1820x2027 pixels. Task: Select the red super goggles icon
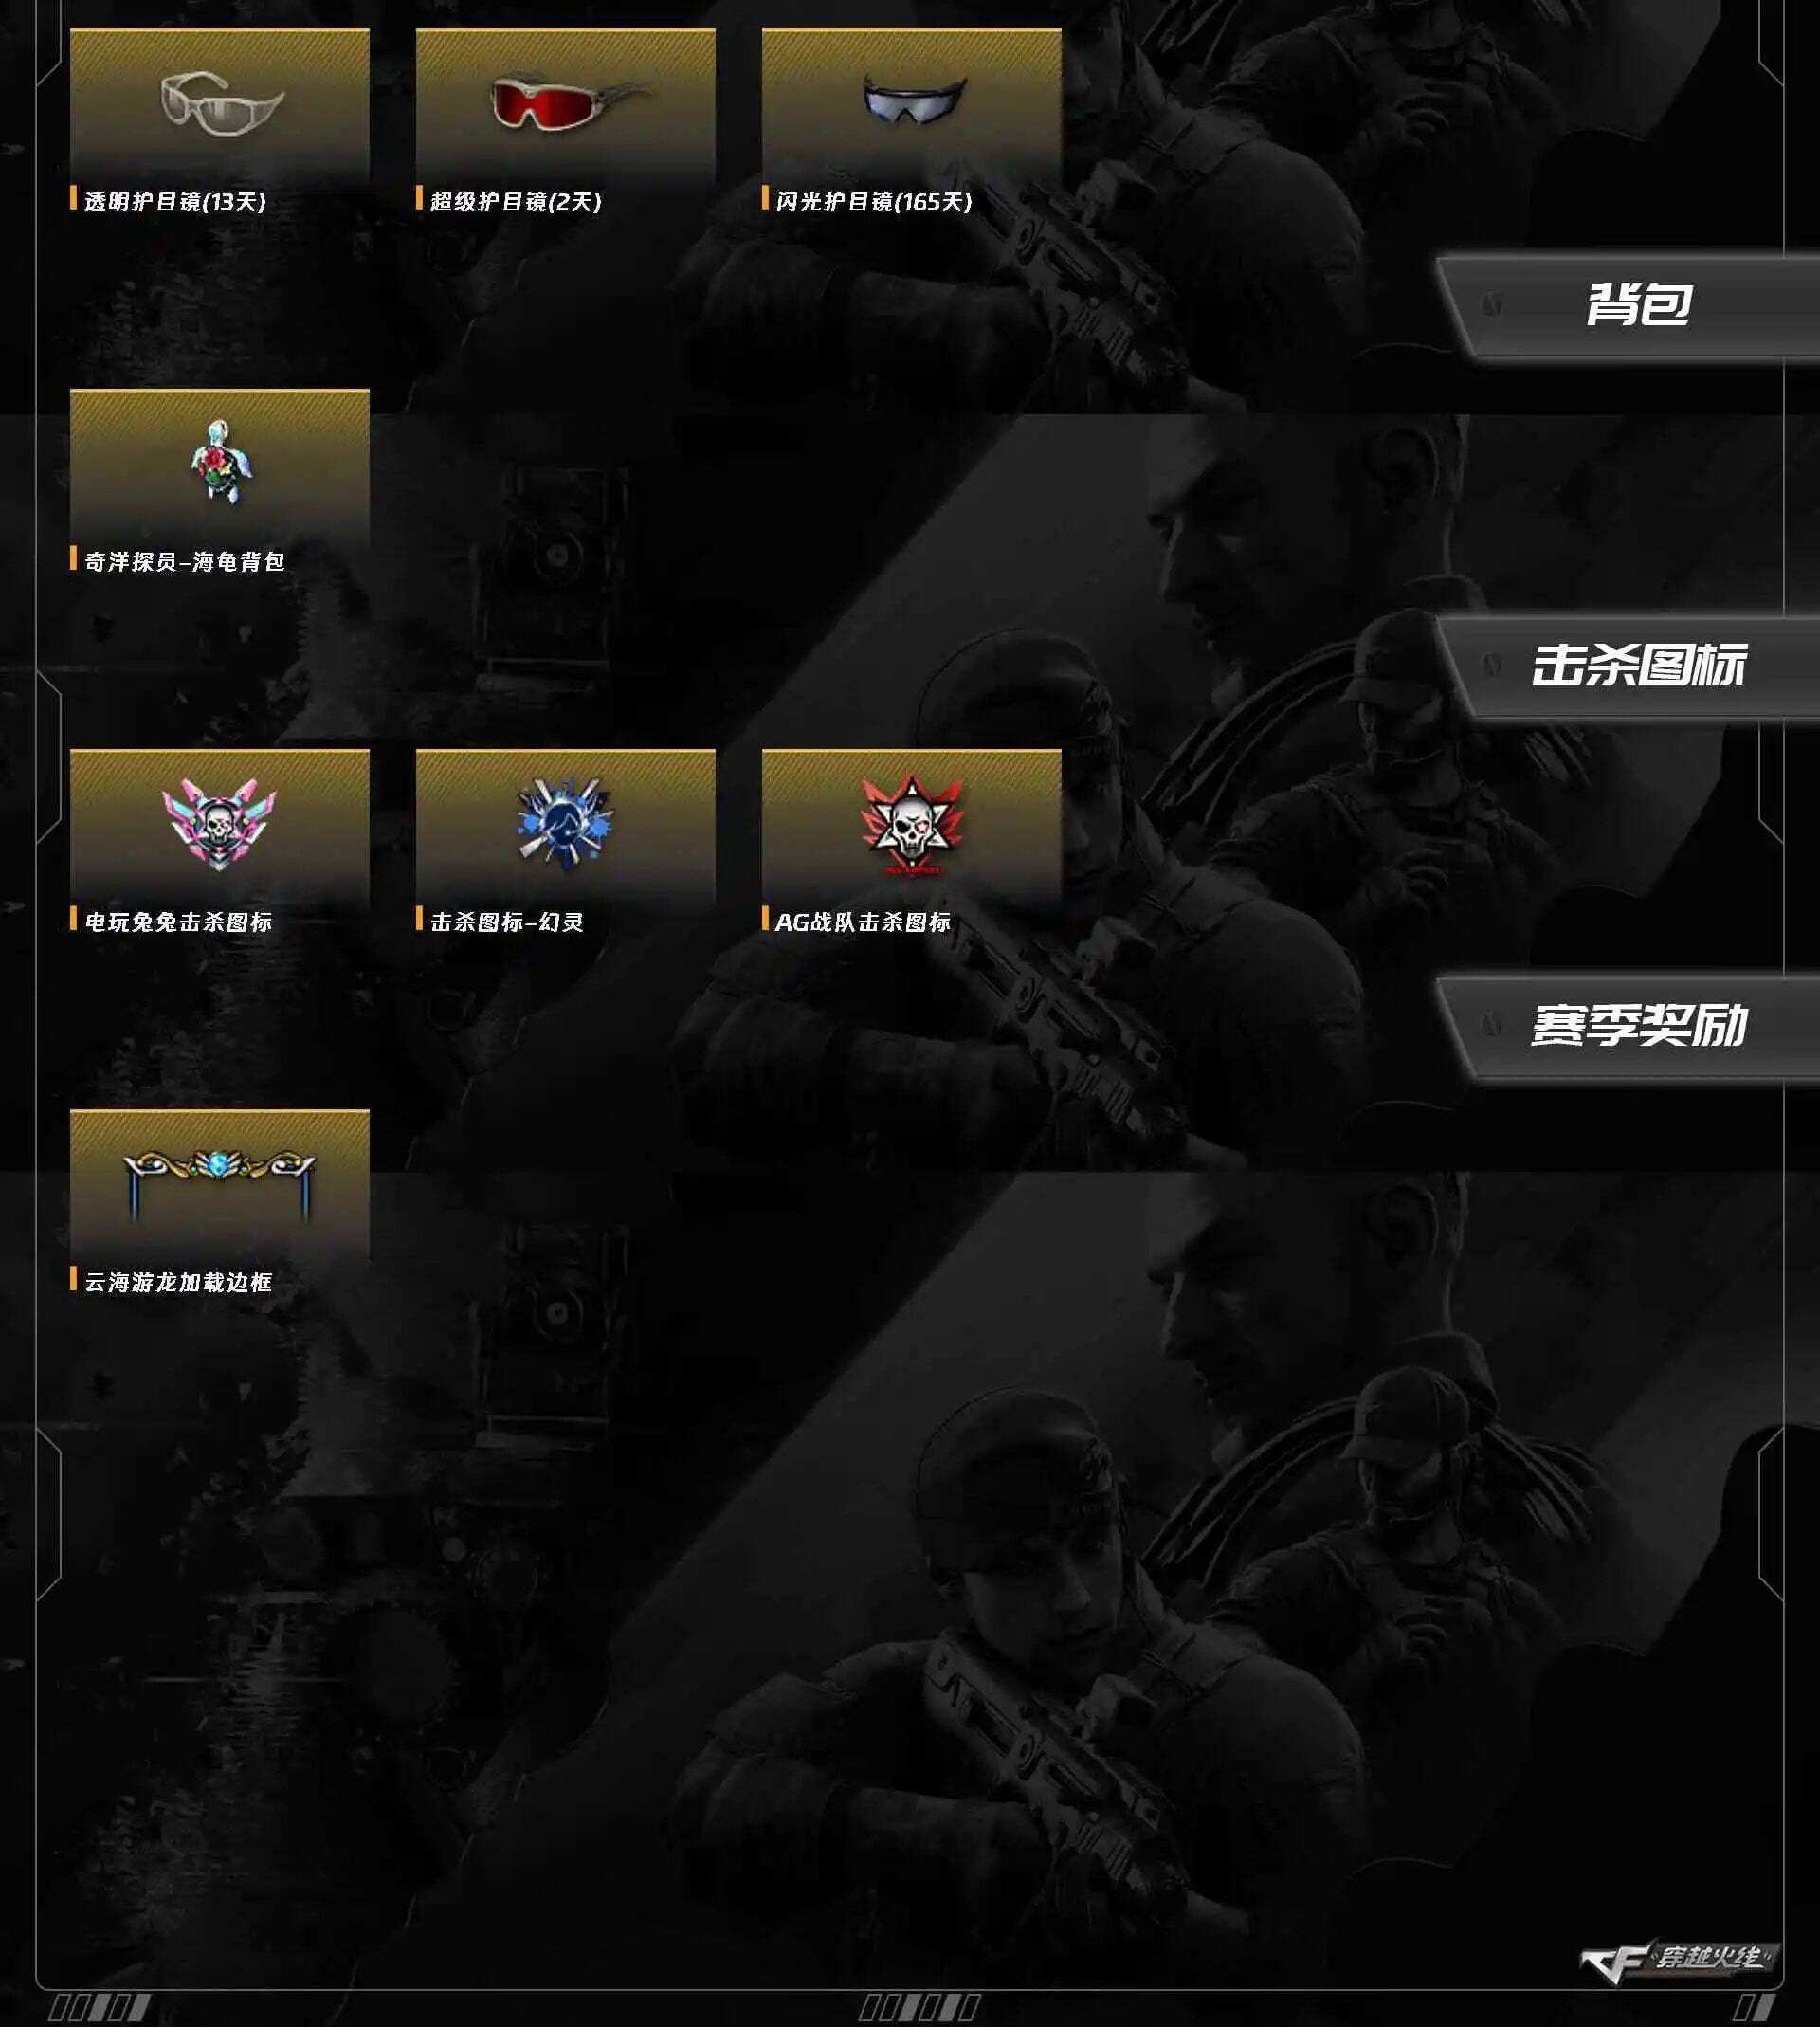569,102
